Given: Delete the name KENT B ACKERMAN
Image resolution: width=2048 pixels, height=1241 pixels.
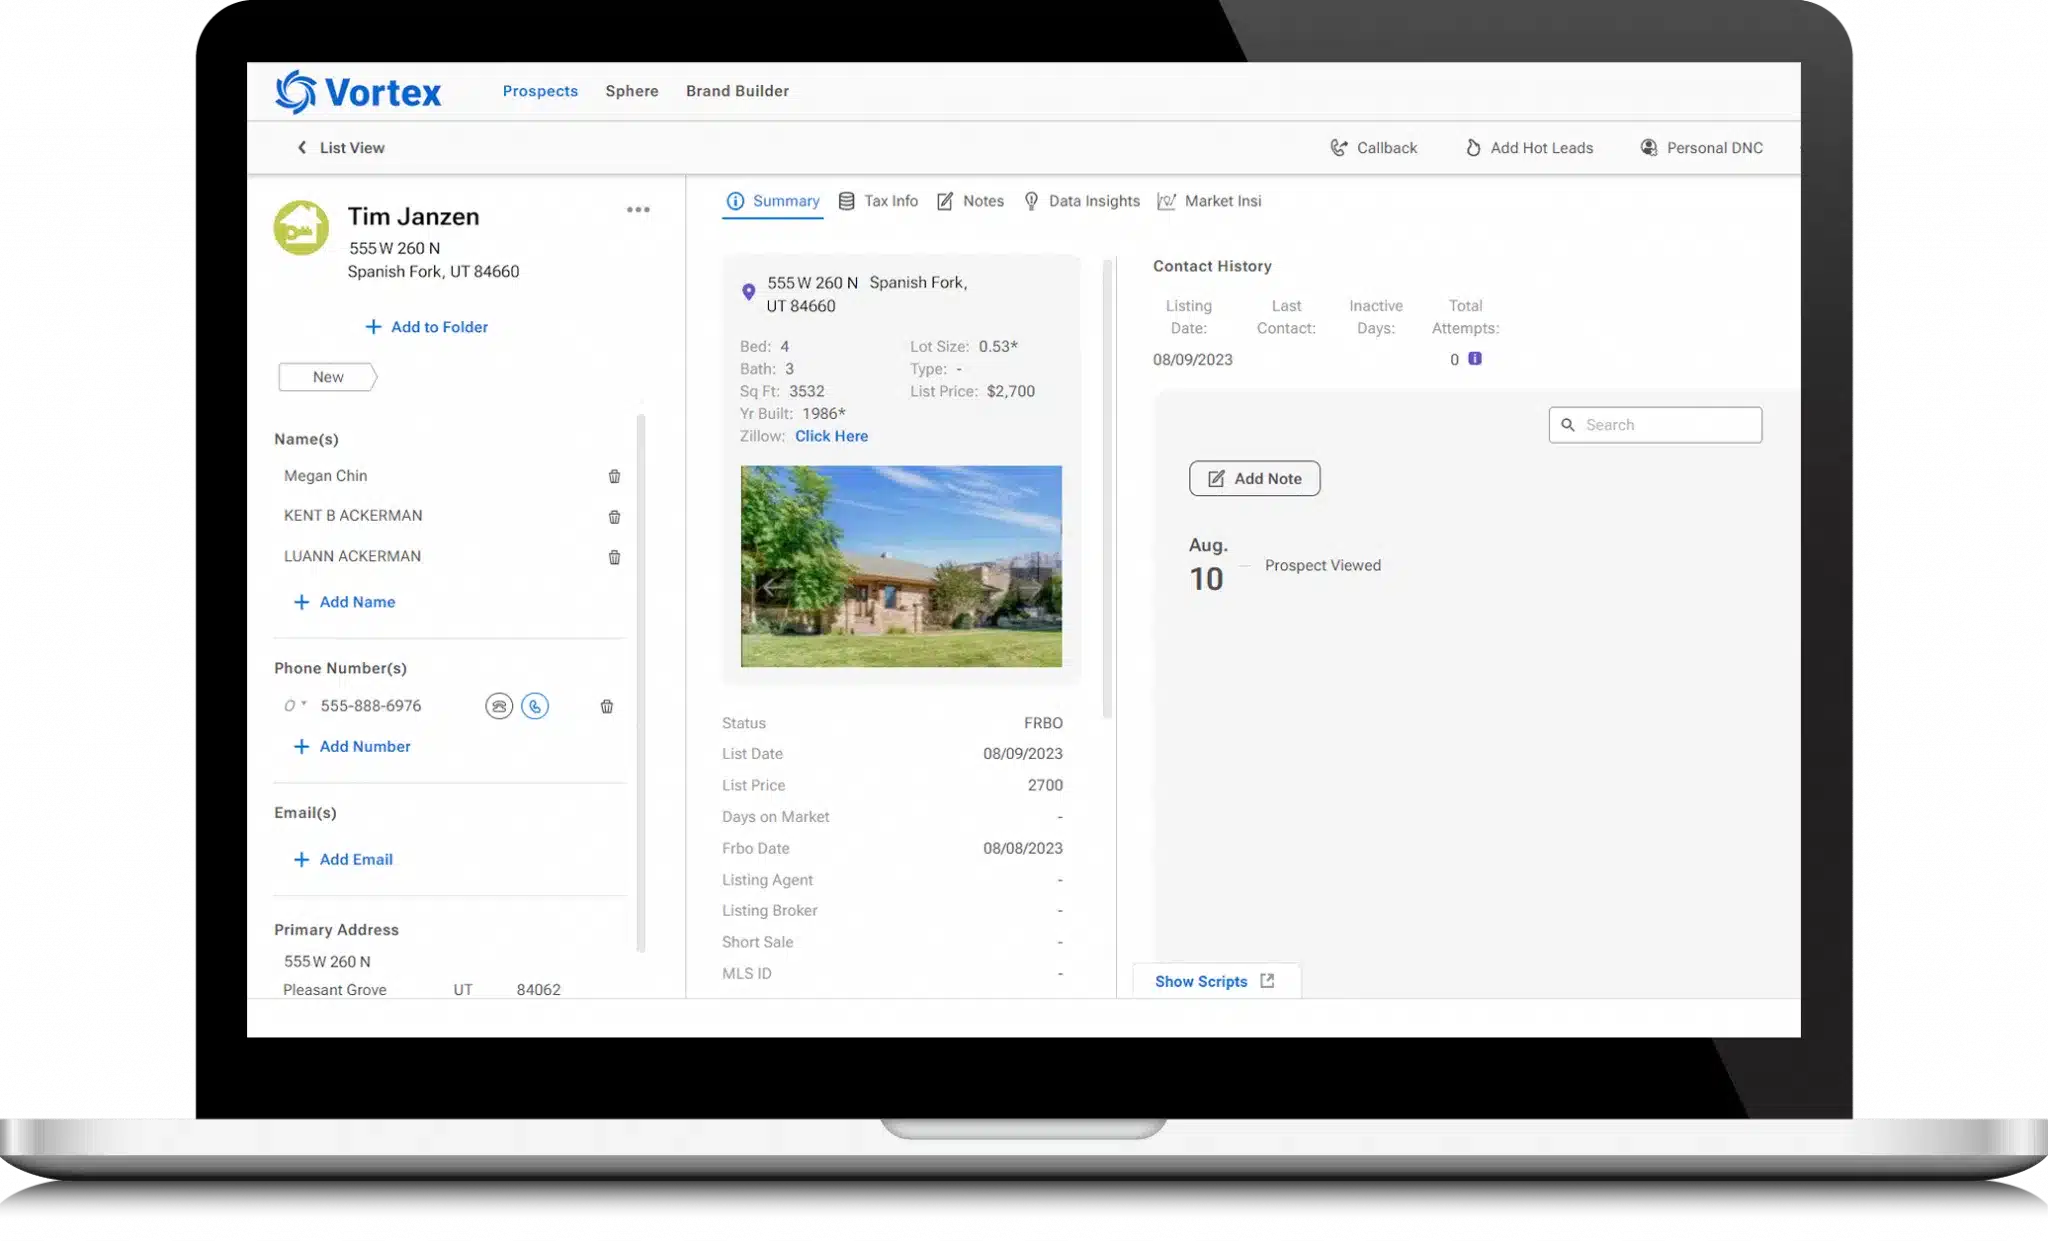Looking at the screenshot, I should [x=614, y=516].
